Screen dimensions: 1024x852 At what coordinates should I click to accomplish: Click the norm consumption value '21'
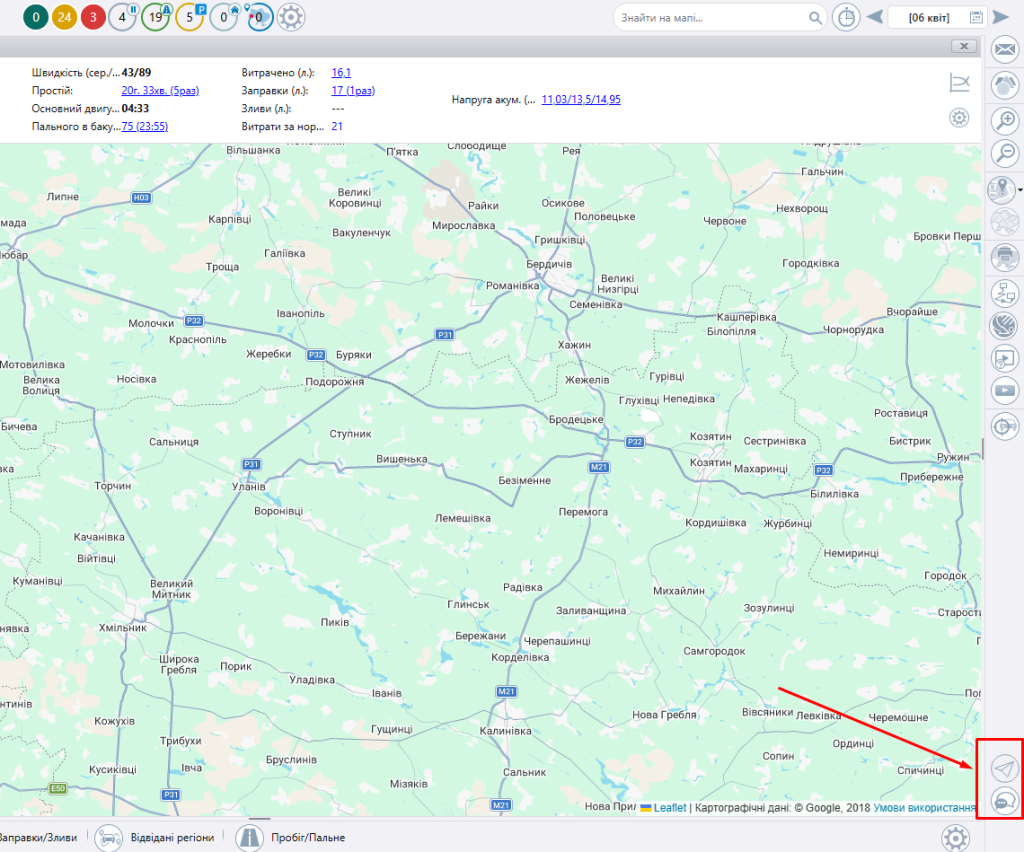coord(337,127)
